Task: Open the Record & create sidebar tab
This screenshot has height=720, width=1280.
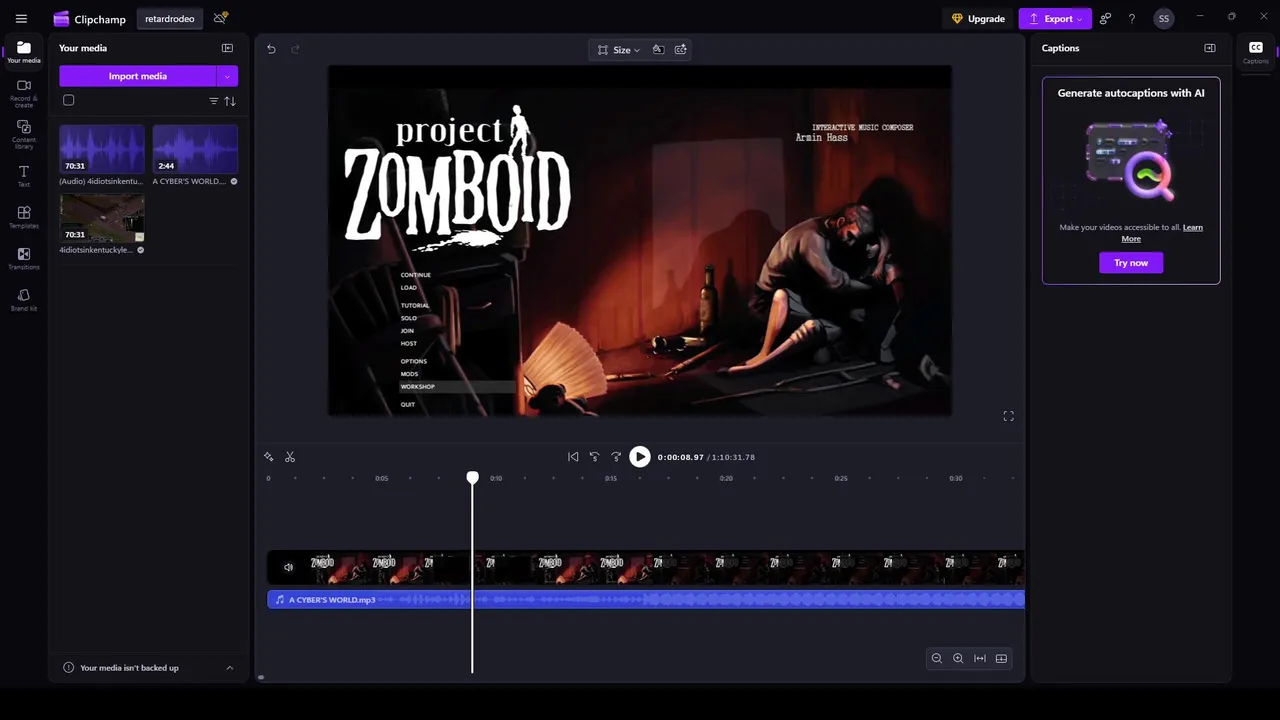Action: (x=24, y=93)
